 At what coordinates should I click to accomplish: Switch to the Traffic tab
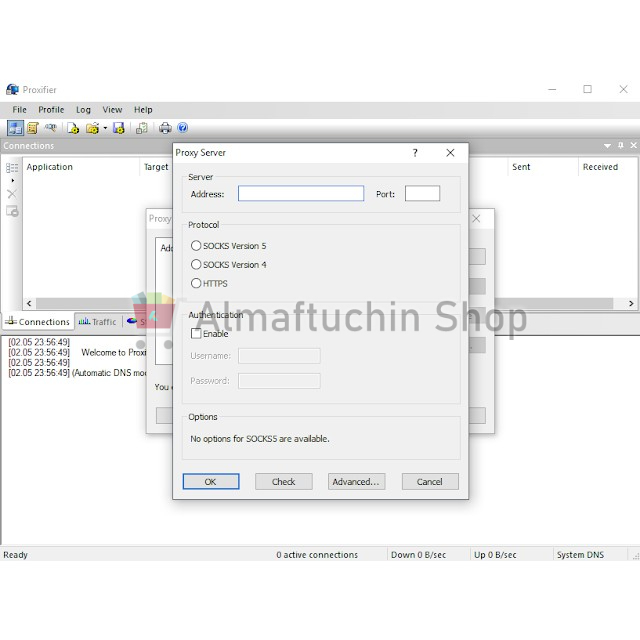(98, 322)
